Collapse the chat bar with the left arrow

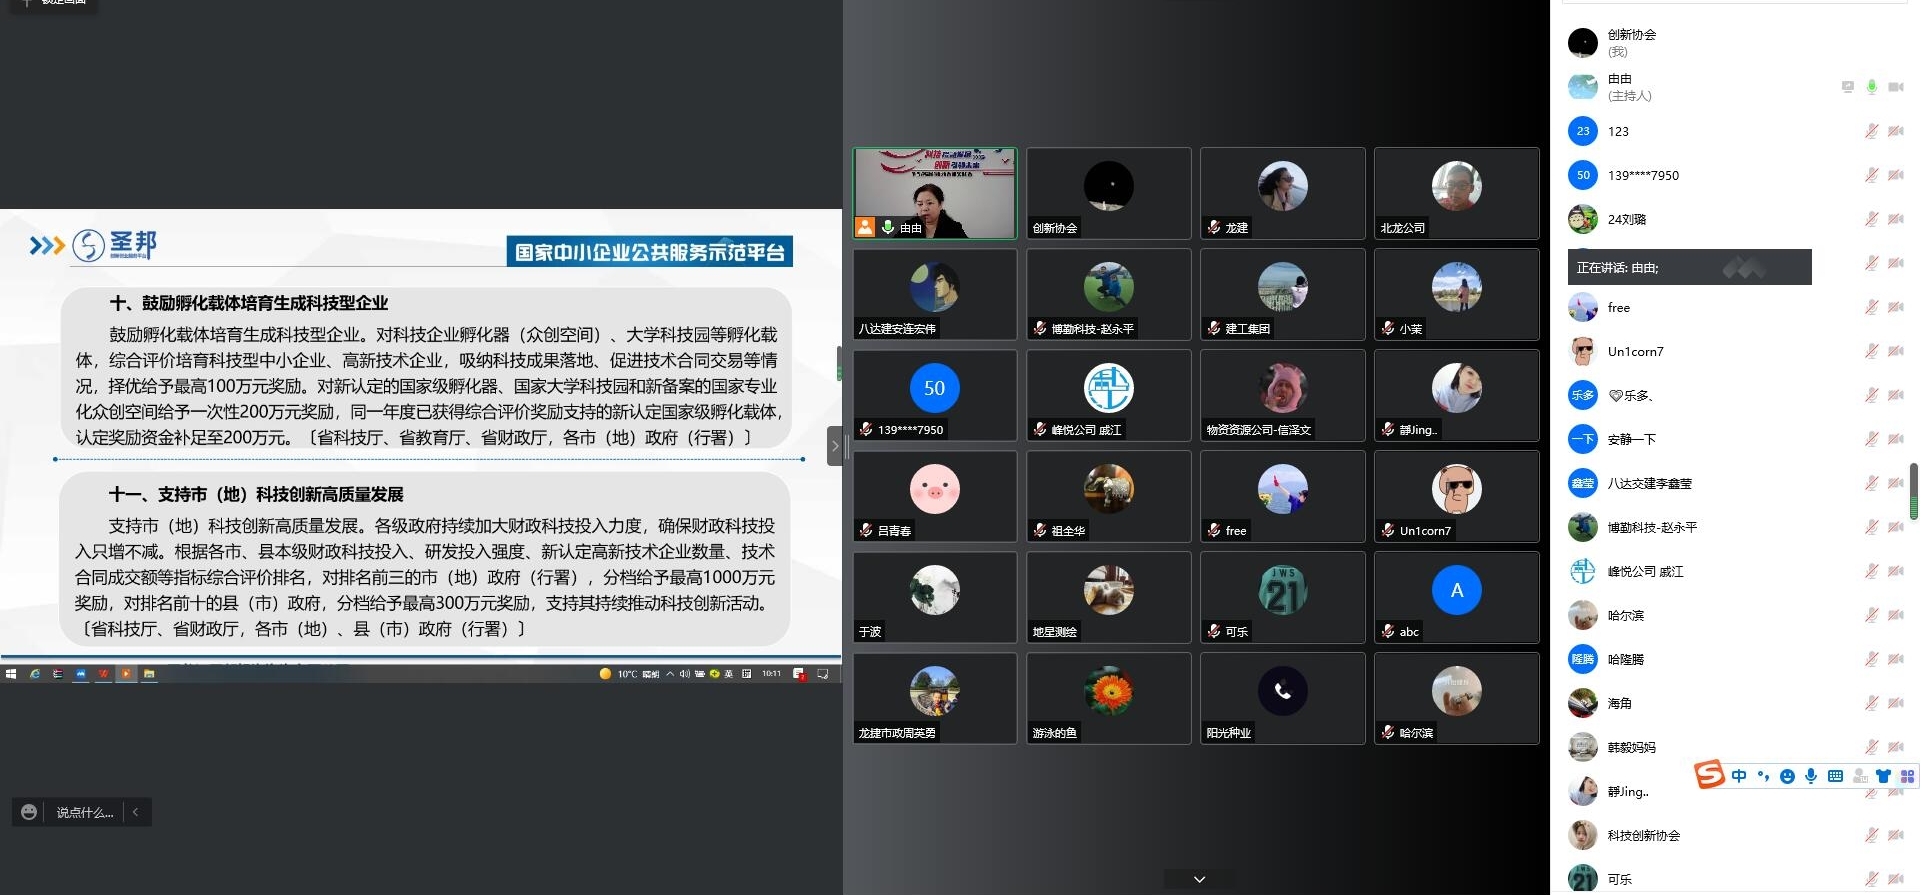136,812
